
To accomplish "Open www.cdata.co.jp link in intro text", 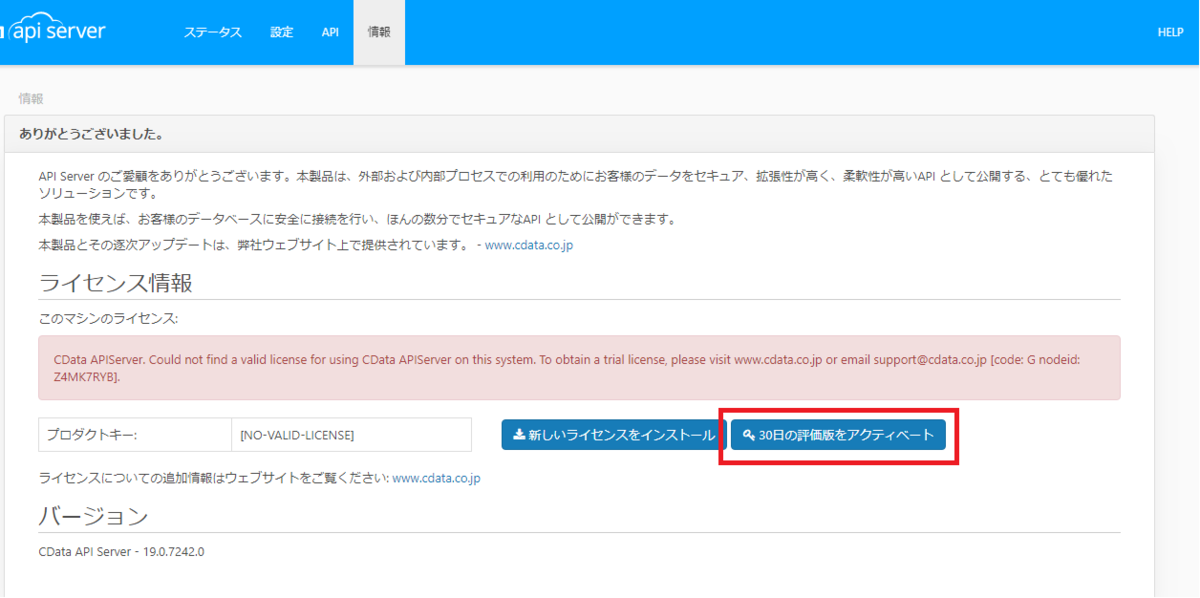I will coord(529,245).
